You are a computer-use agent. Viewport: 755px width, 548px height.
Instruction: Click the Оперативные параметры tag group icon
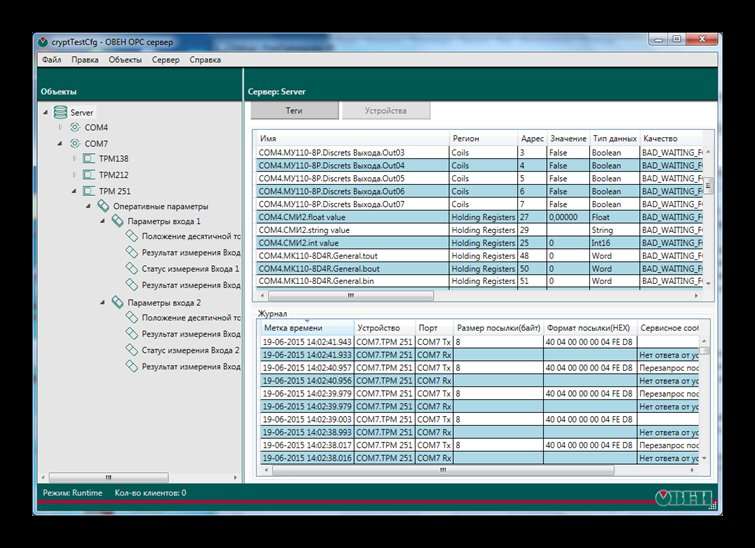[104, 206]
